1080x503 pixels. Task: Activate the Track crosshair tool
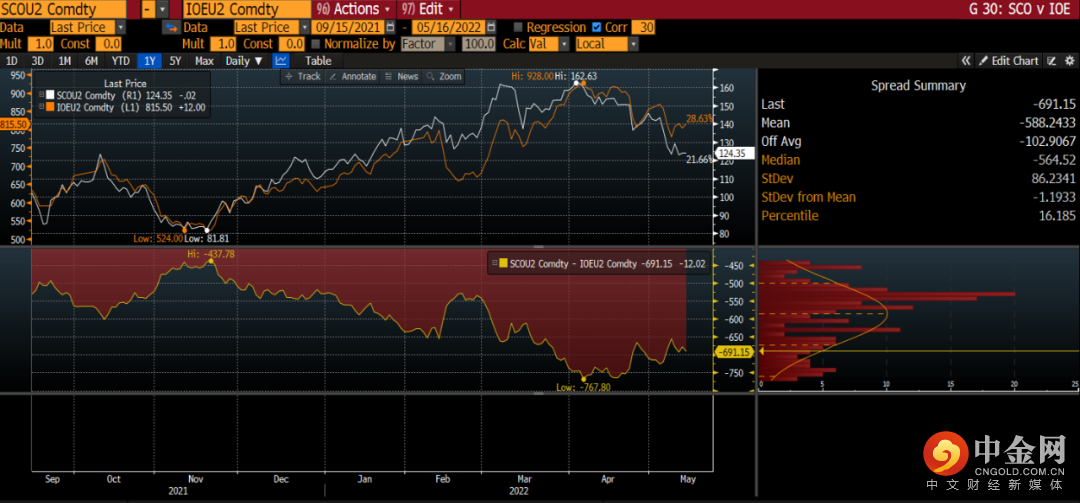pos(302,76)
